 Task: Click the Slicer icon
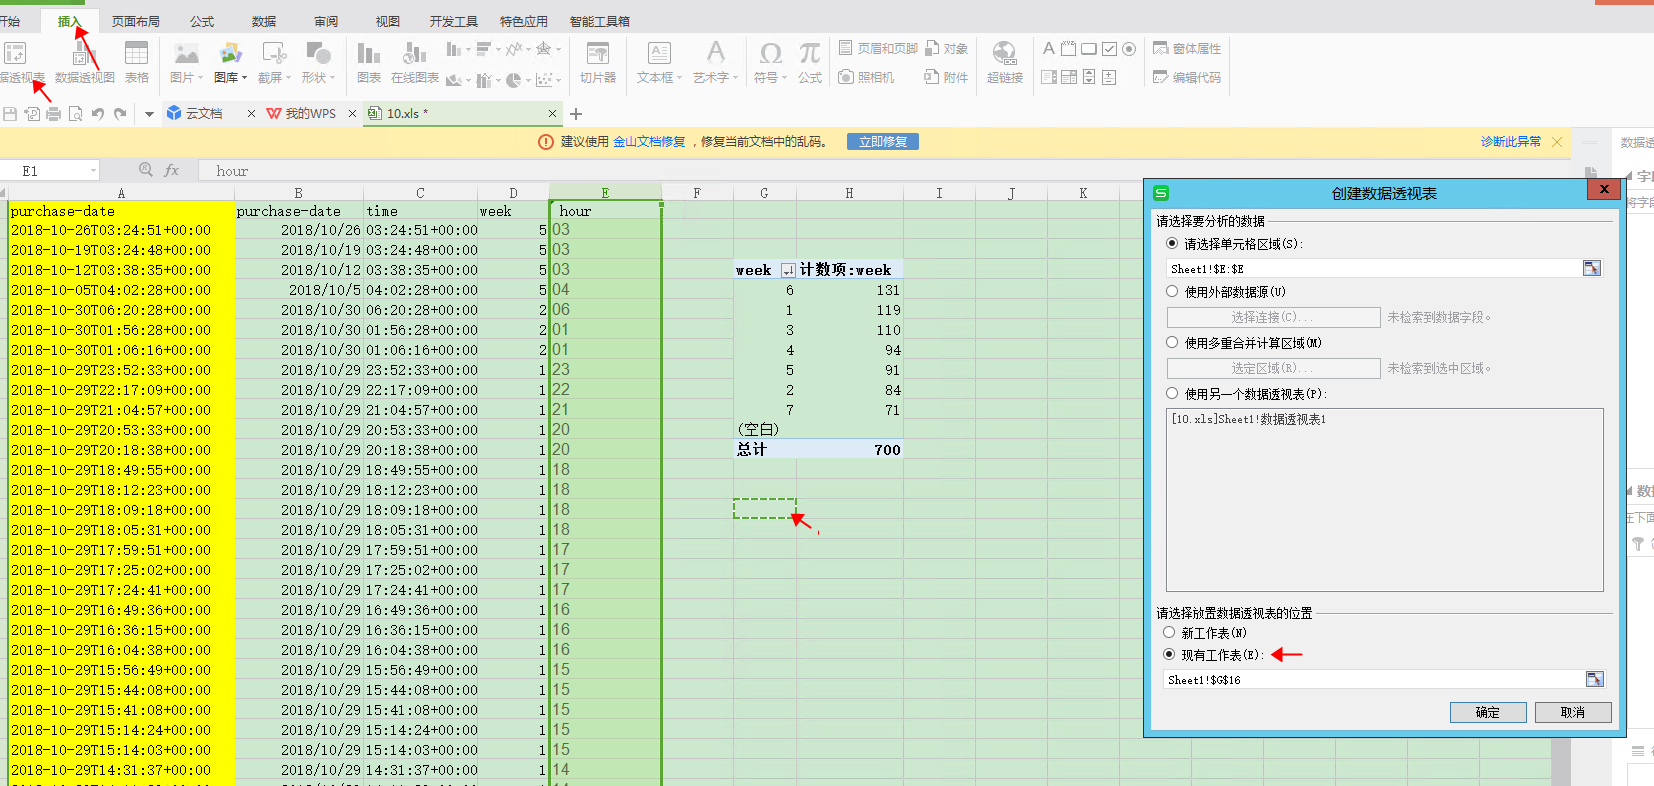point(598,53)
